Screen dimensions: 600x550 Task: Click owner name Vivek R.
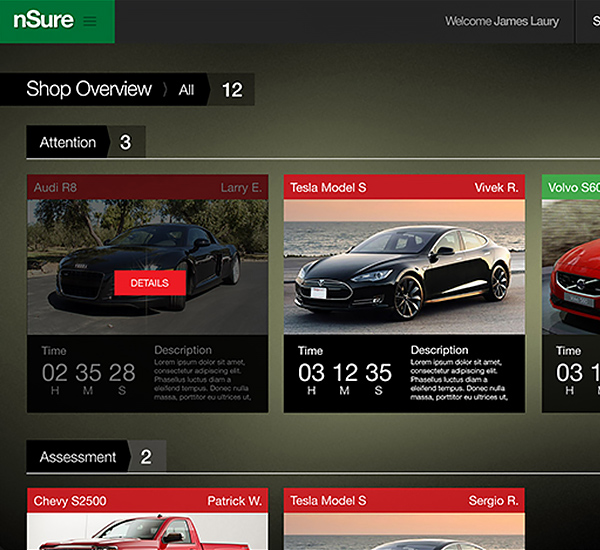pyautogui.click(x=497, y=188)
